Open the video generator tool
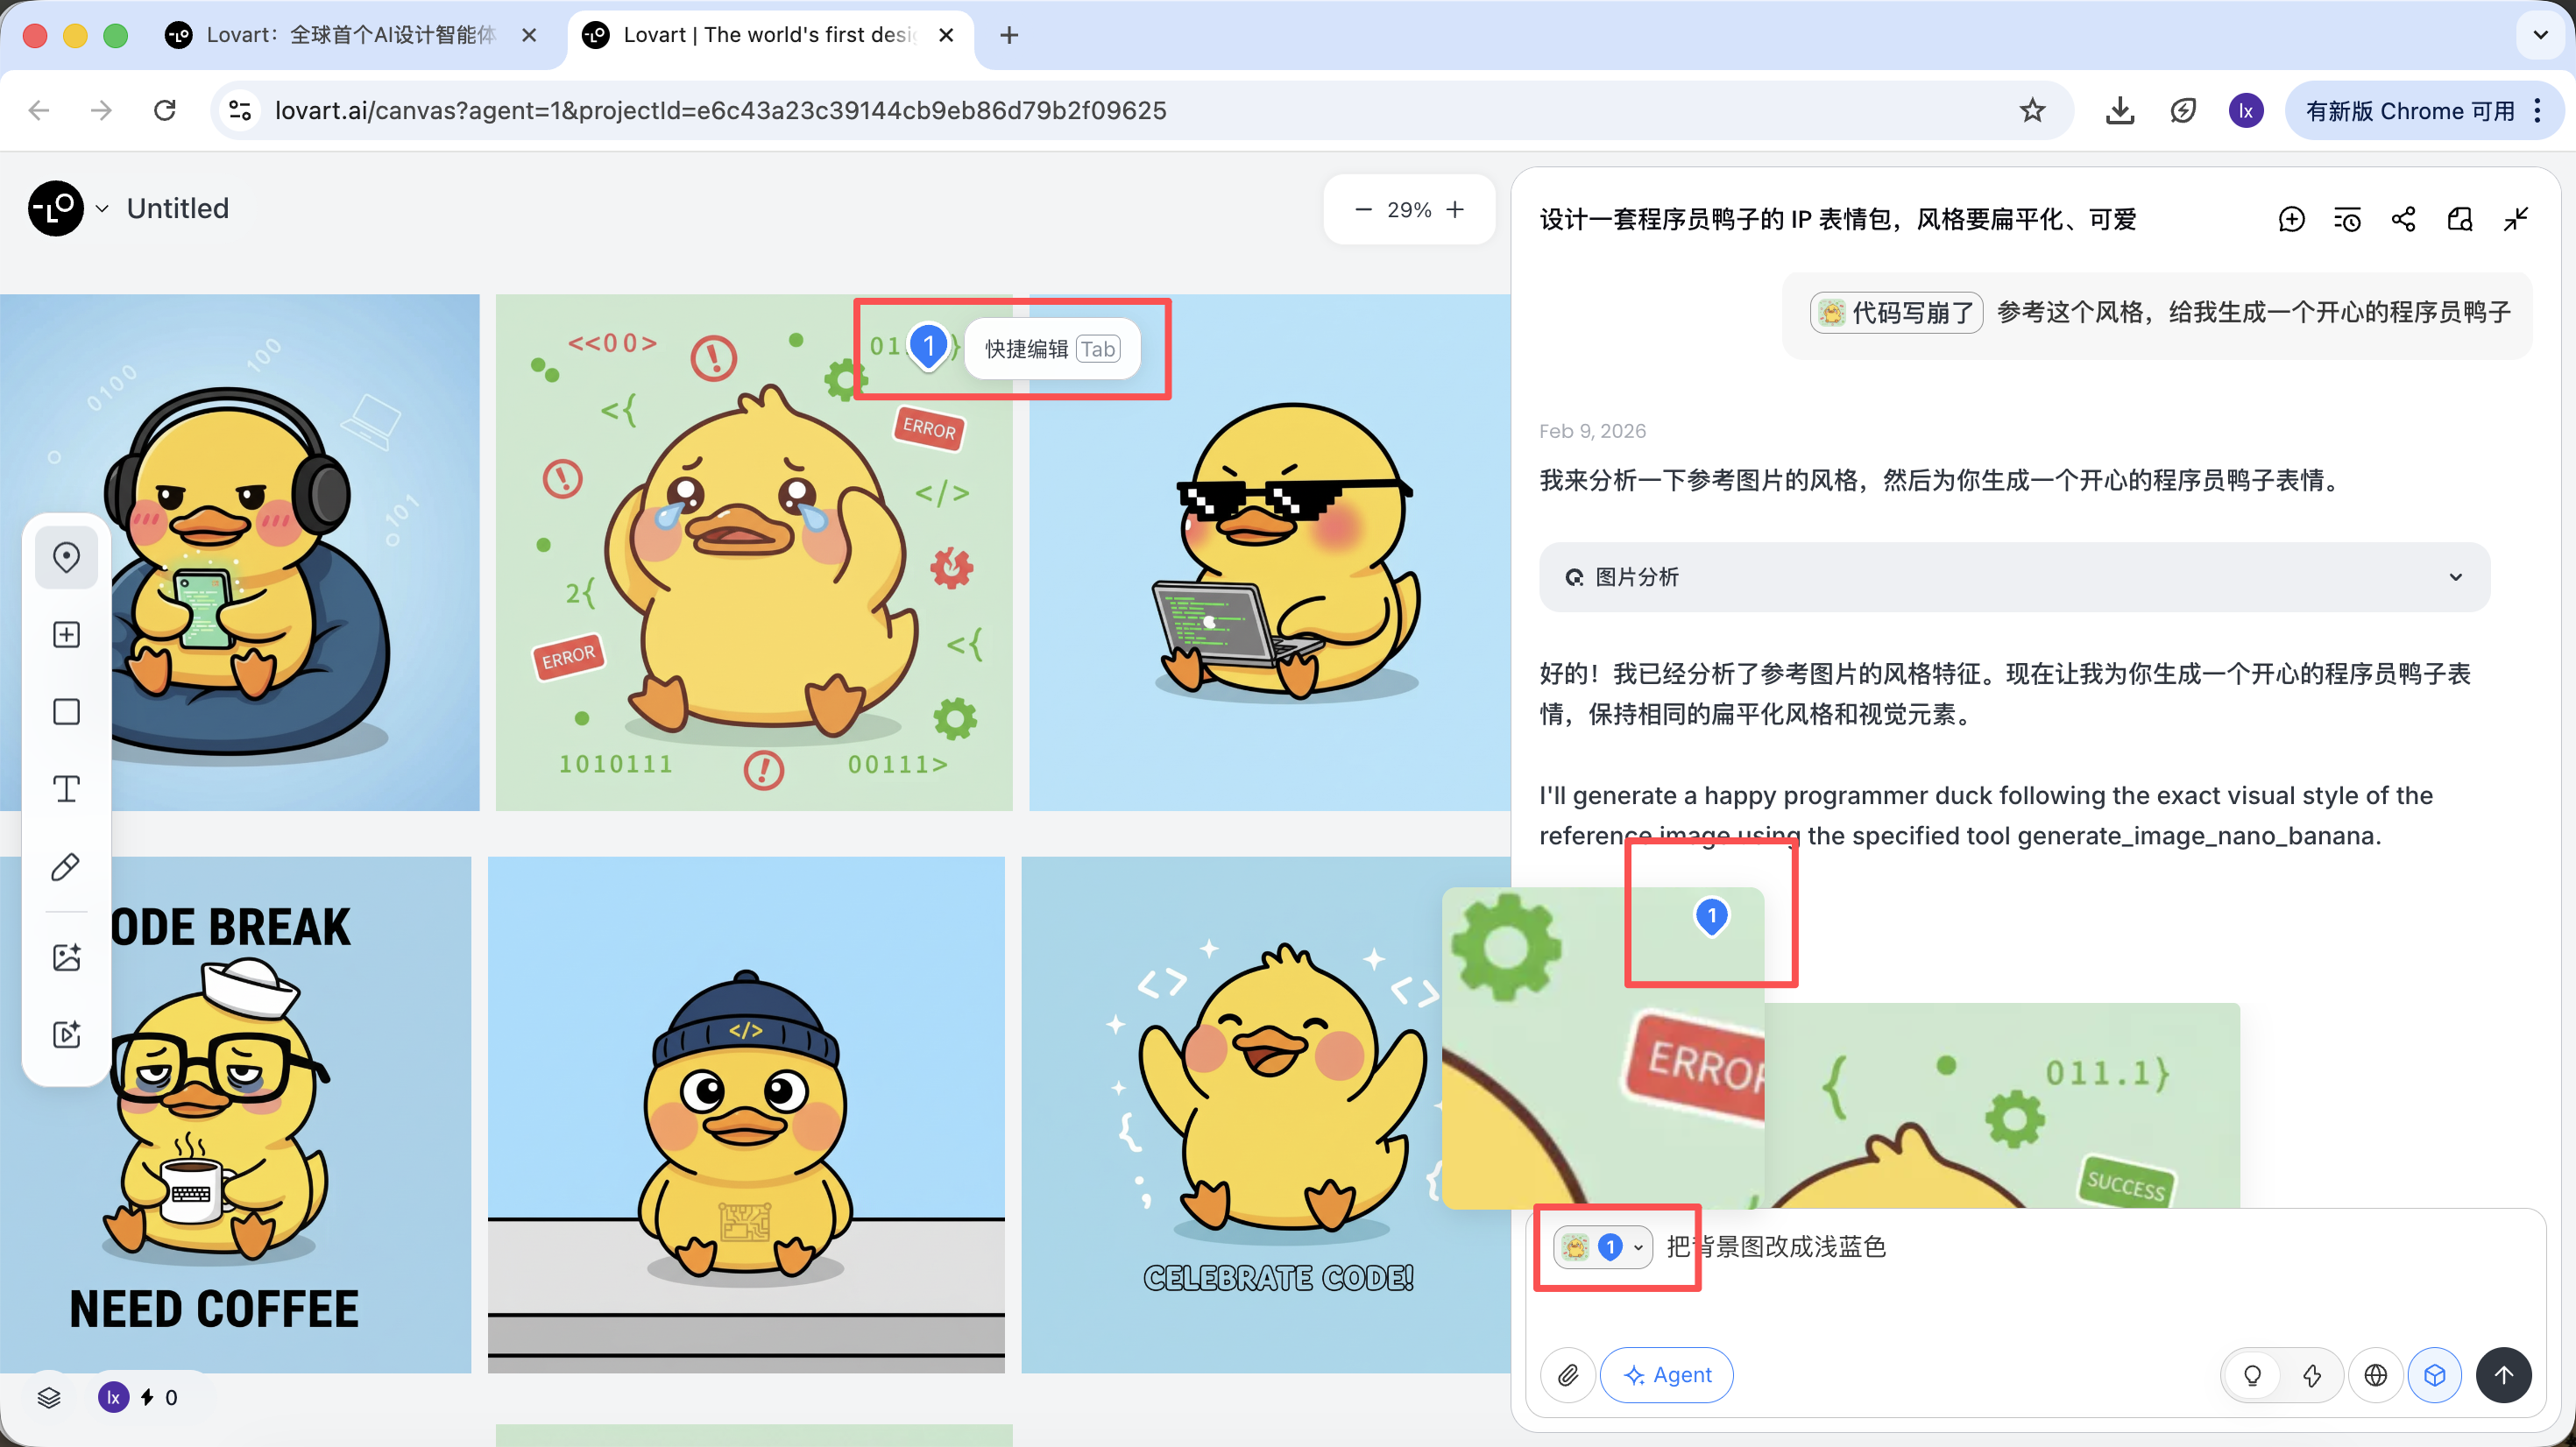Screen dimensions: 2576x1447 tap(66, 1034)
